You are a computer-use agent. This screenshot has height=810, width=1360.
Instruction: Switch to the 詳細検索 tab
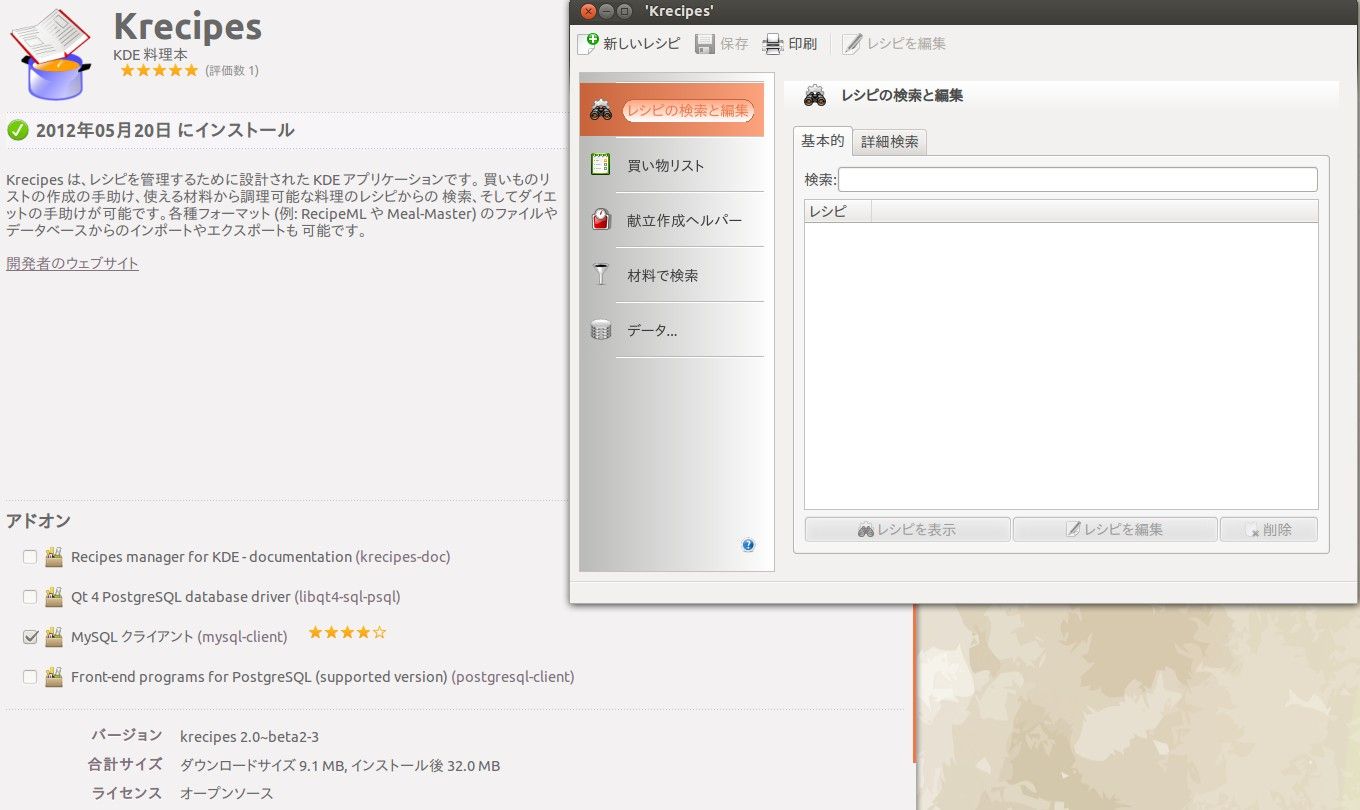[890, 142]
